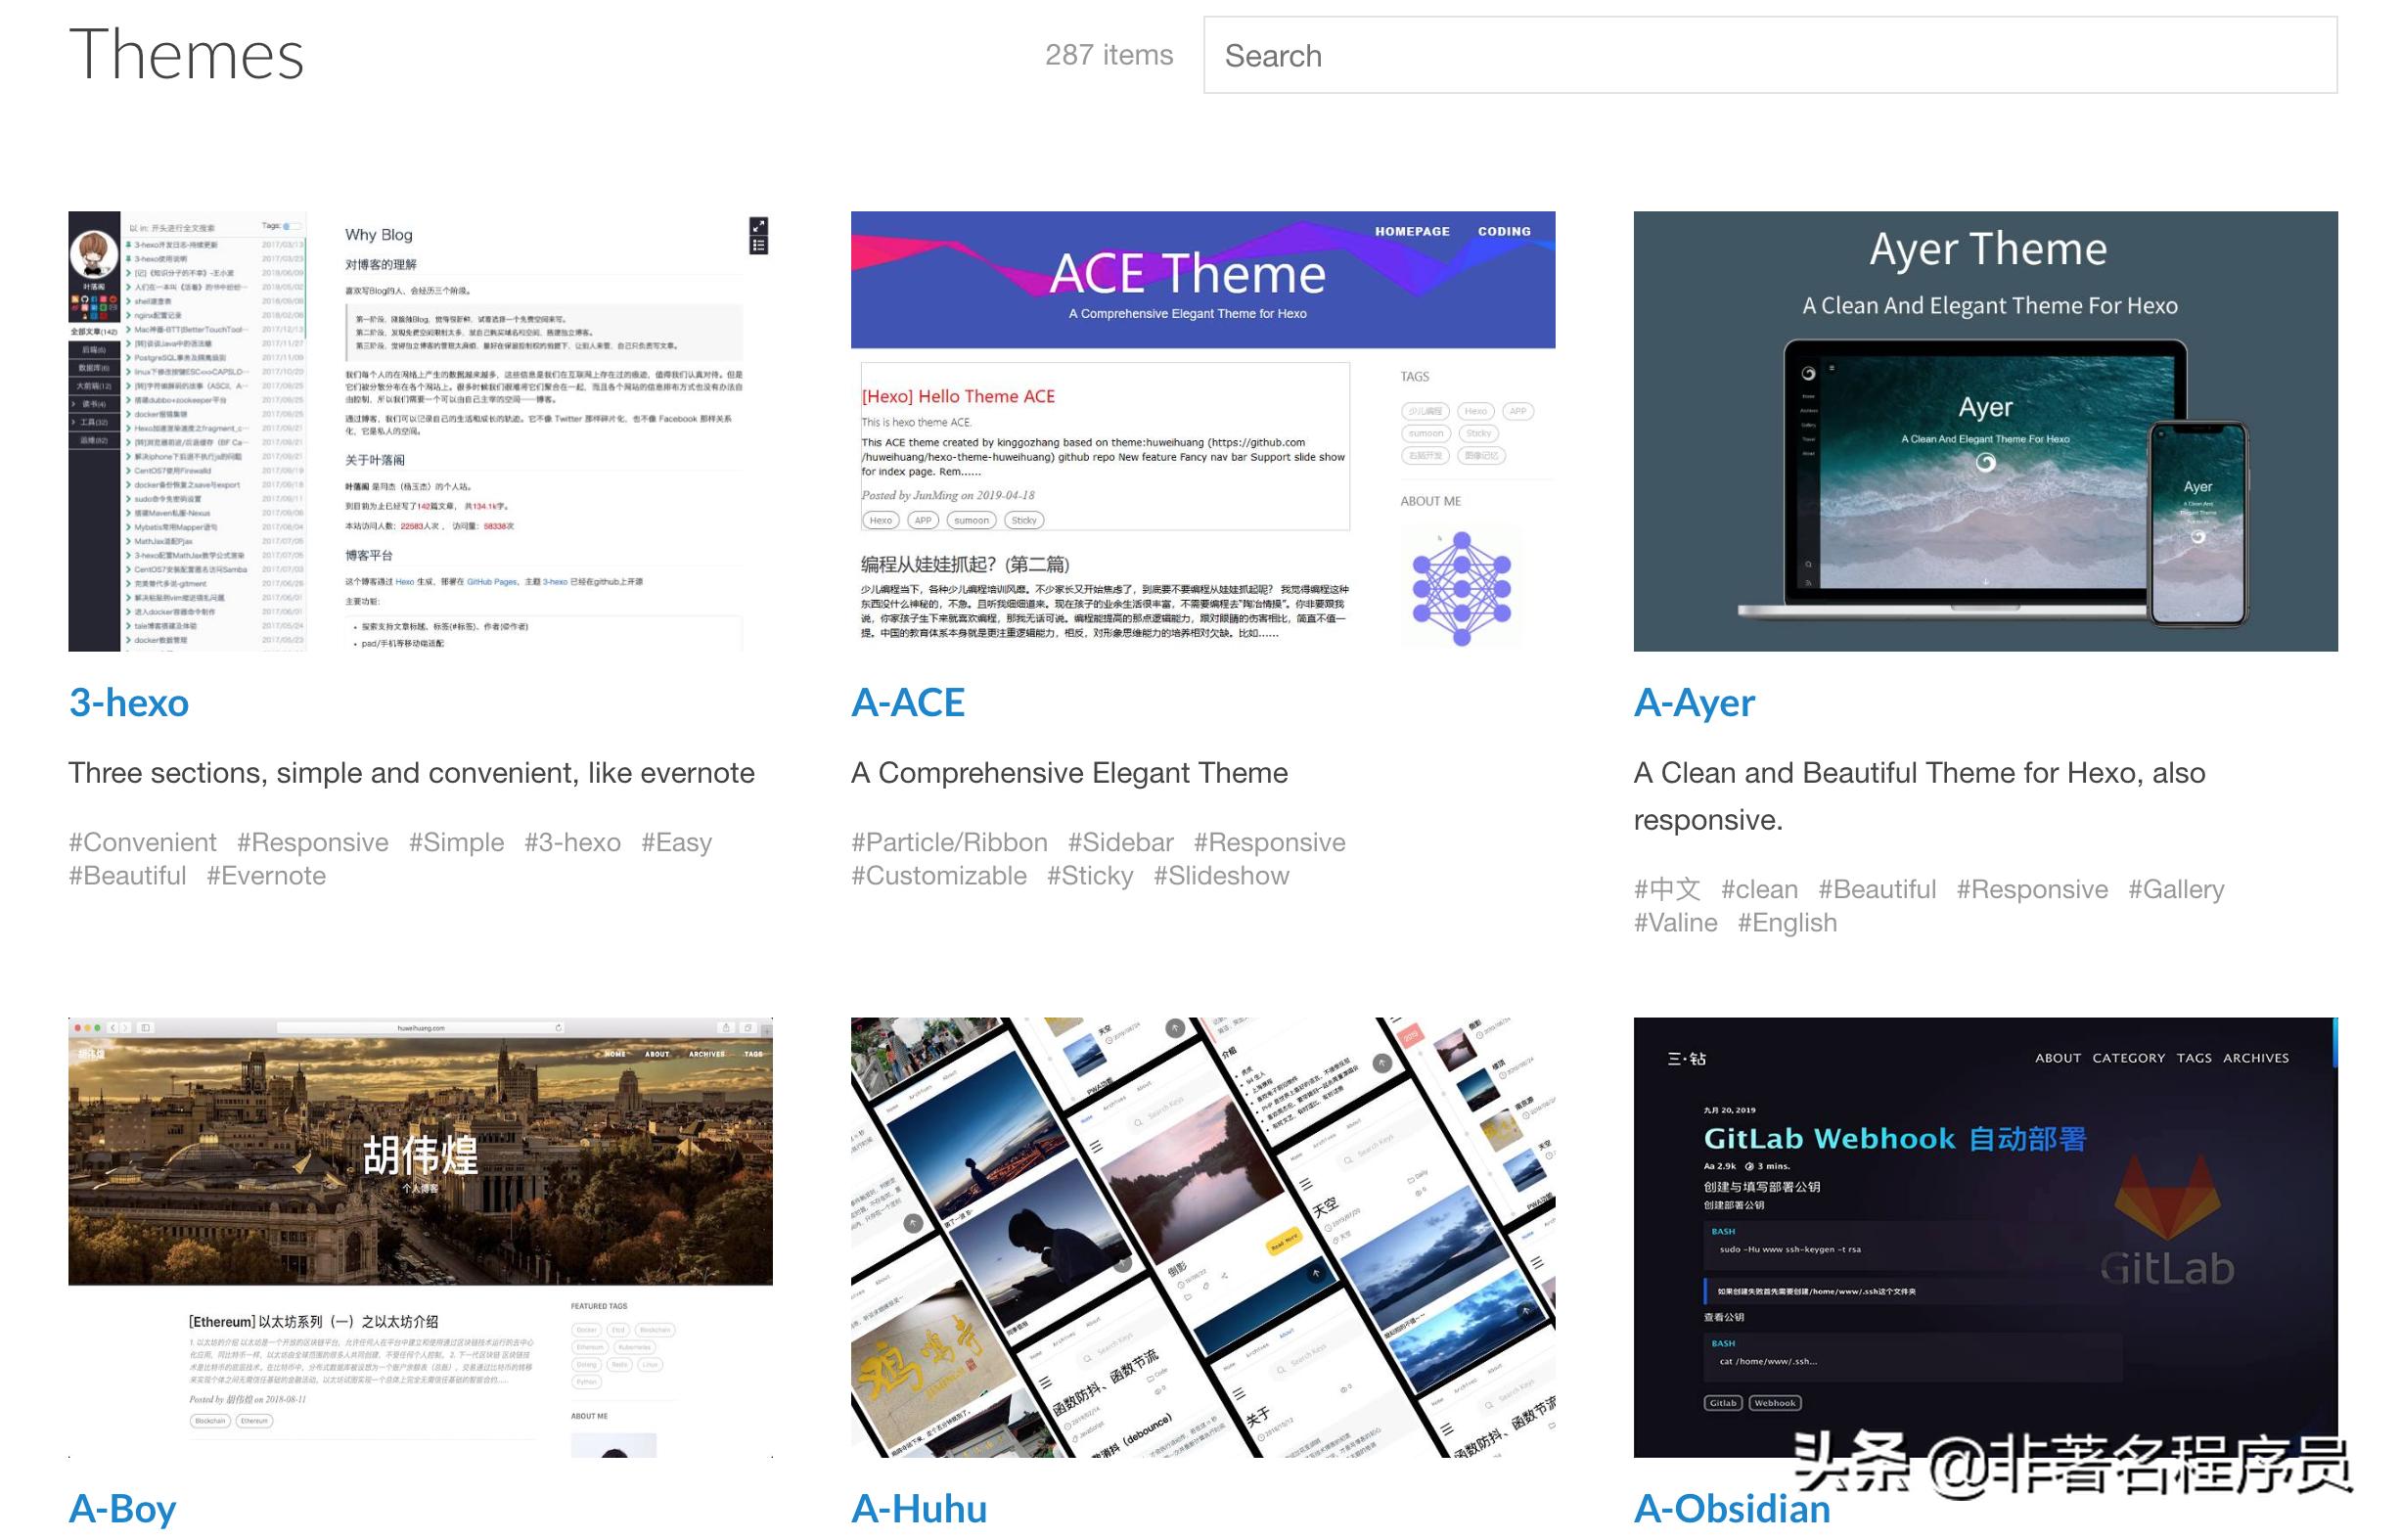Open the ACE Theme preview thumbnail
The height and width of the screenshot is (1540, 2399).
pos(1203,431)
